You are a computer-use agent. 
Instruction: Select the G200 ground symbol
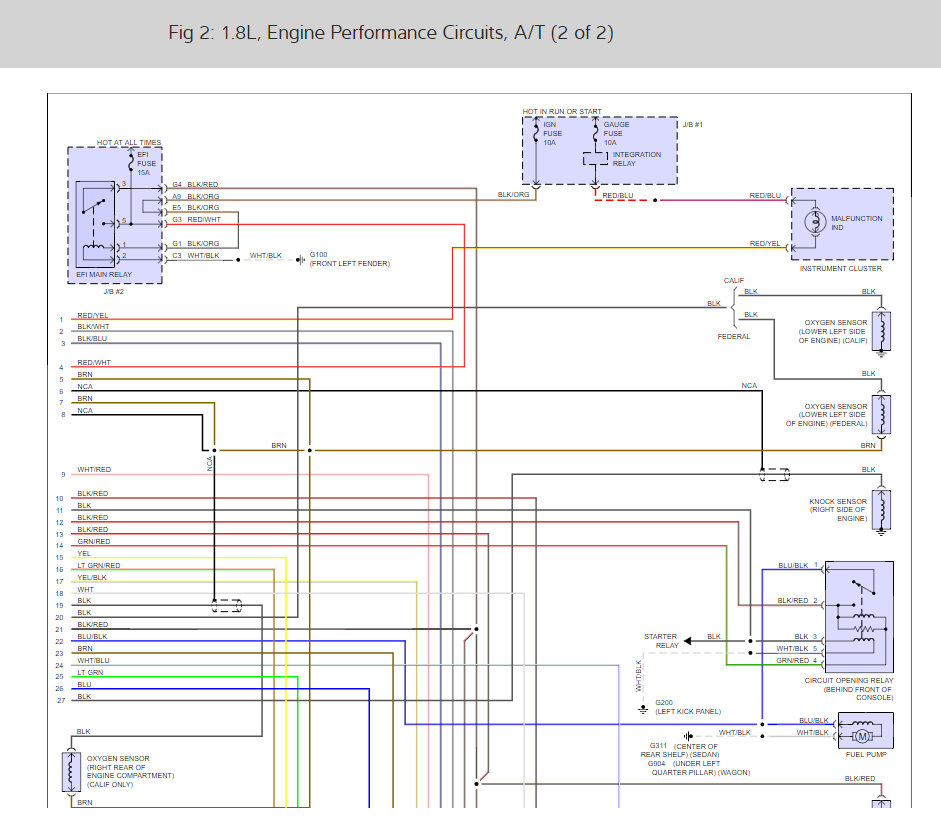click(643, 710)
